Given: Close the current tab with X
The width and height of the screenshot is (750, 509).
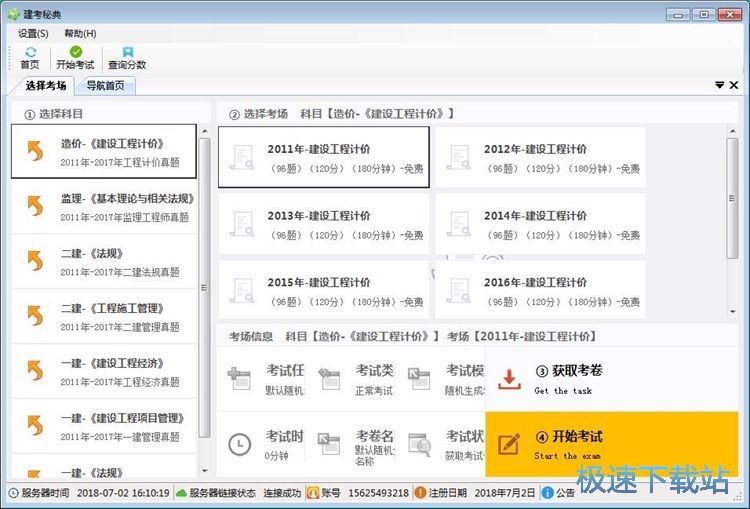Looking at the screenshot, I should click(x=734, y=85).
